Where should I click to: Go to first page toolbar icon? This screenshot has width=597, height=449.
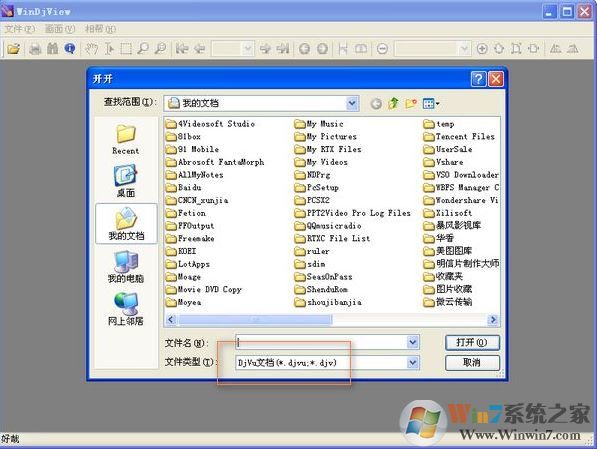click(182, 48)
